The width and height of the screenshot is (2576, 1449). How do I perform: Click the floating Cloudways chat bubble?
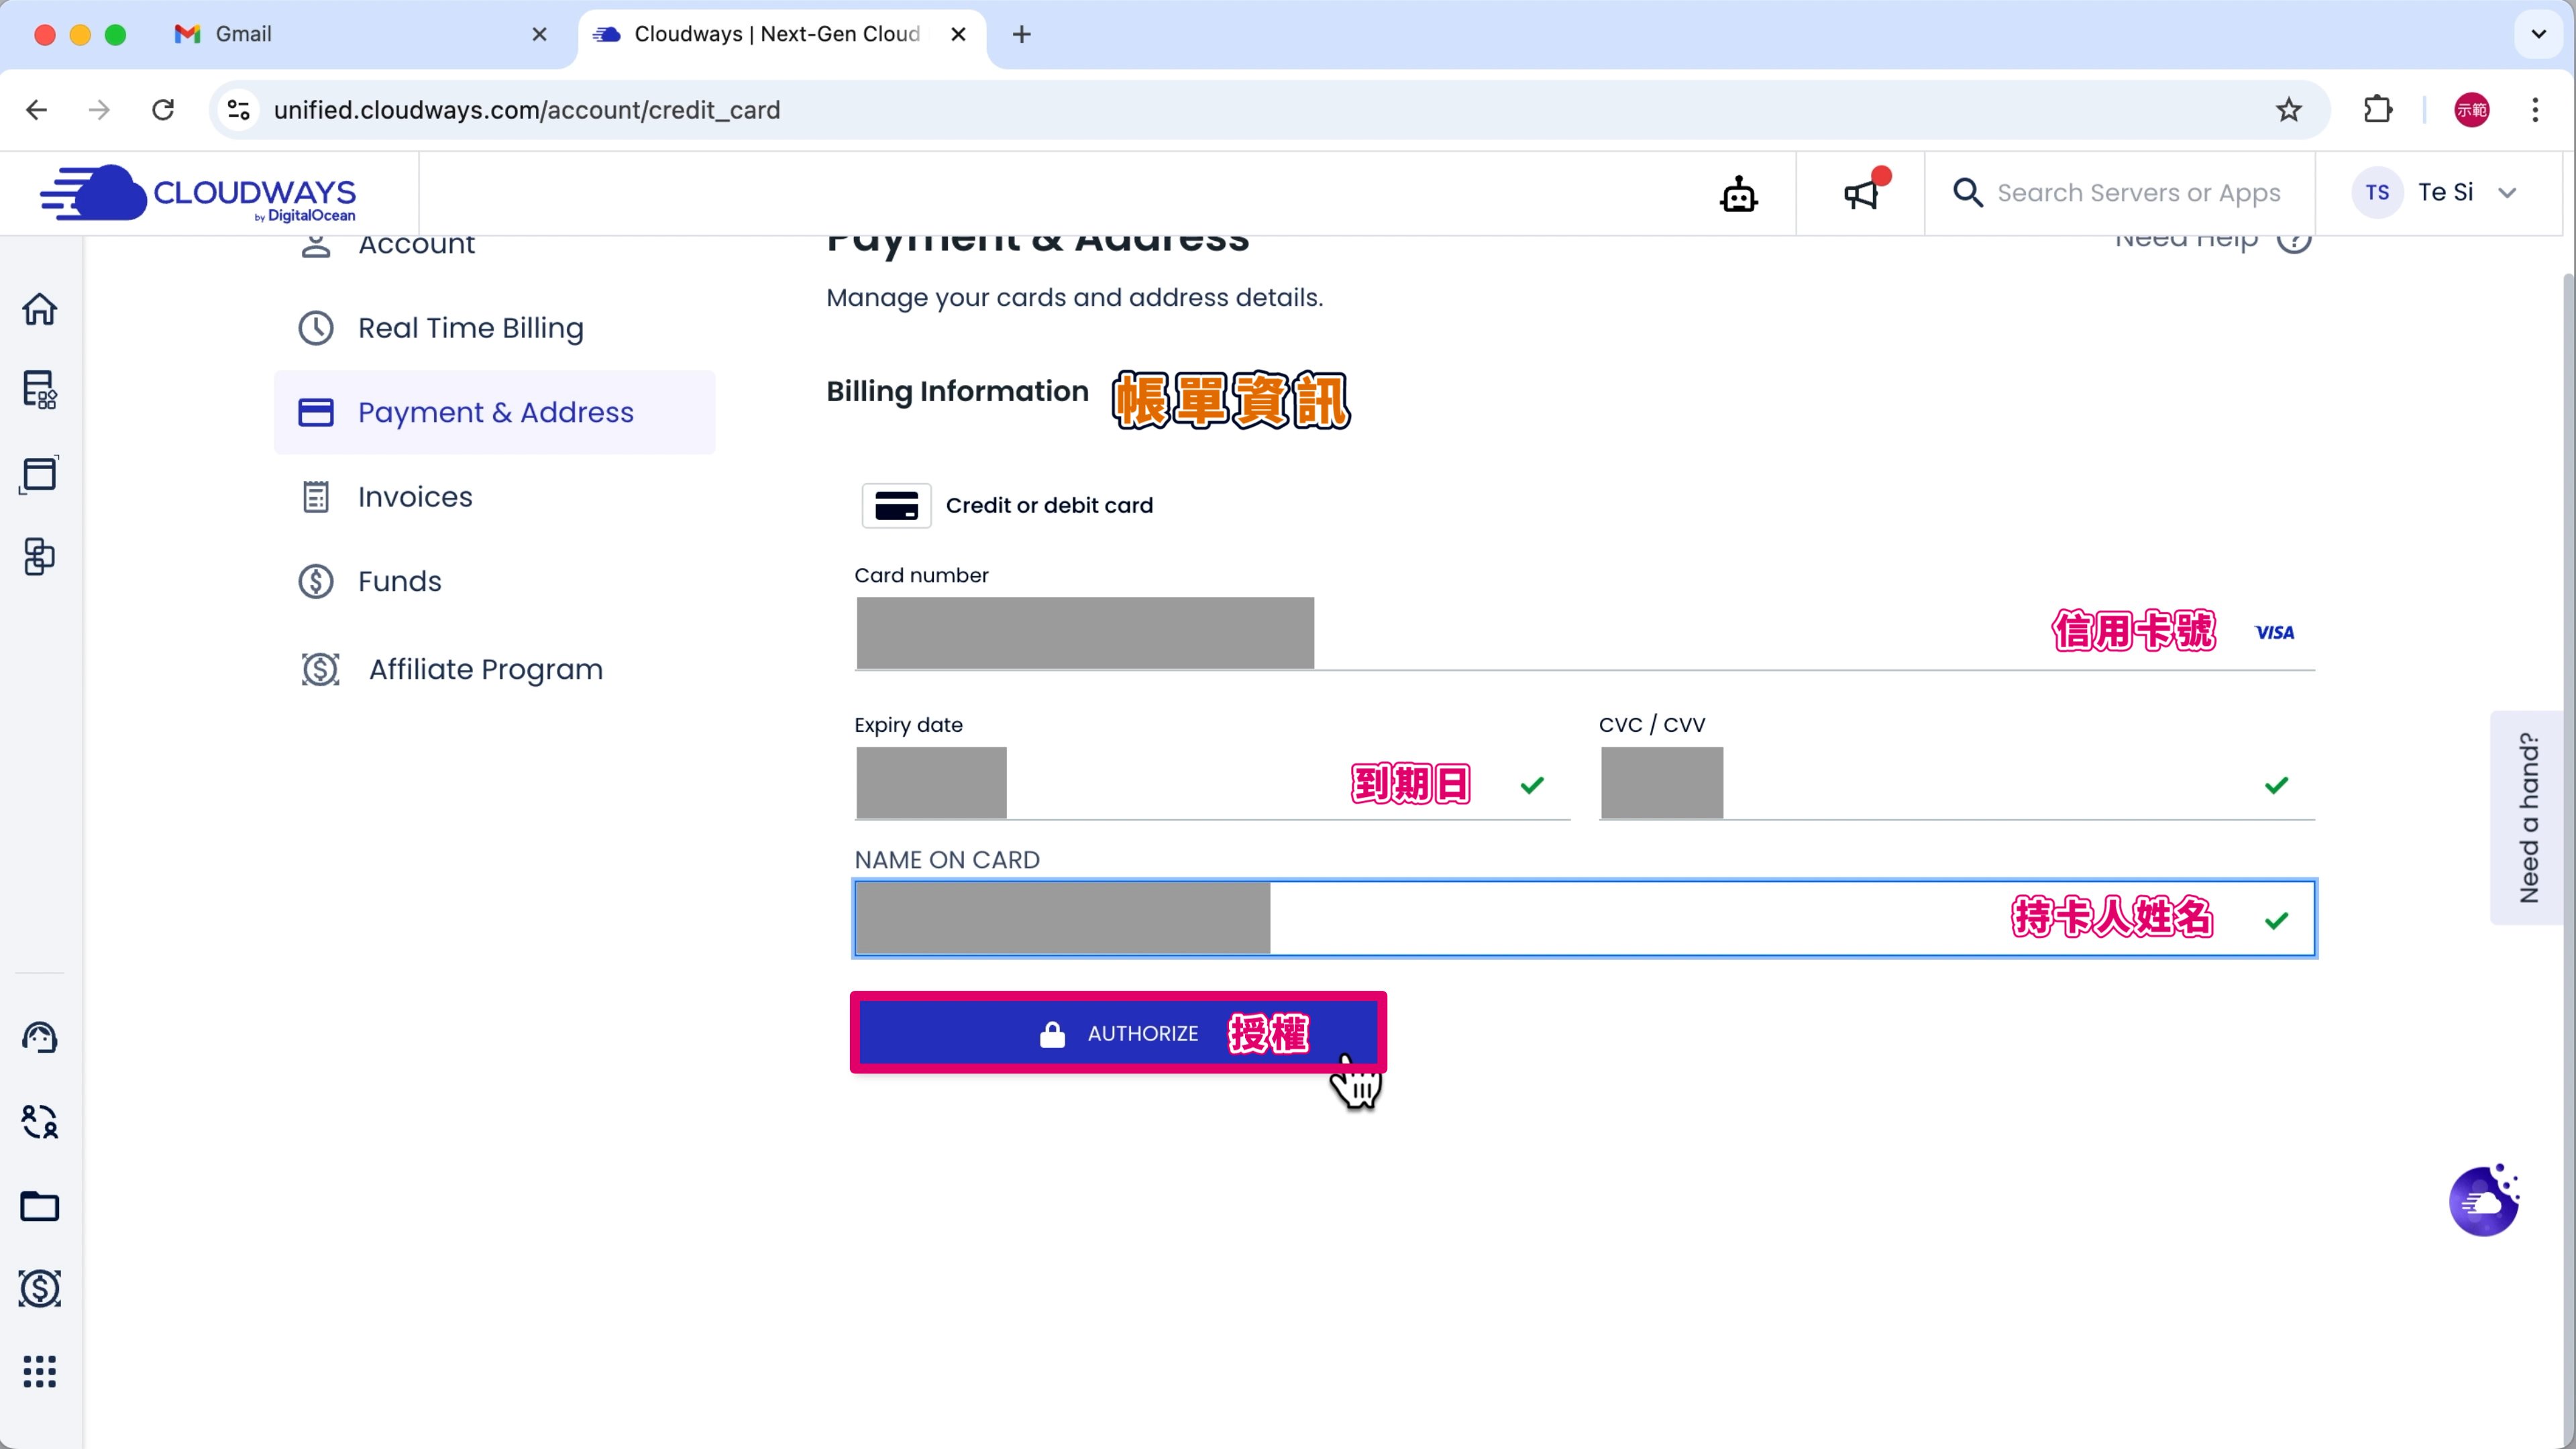click(x=2484, y=1201)
